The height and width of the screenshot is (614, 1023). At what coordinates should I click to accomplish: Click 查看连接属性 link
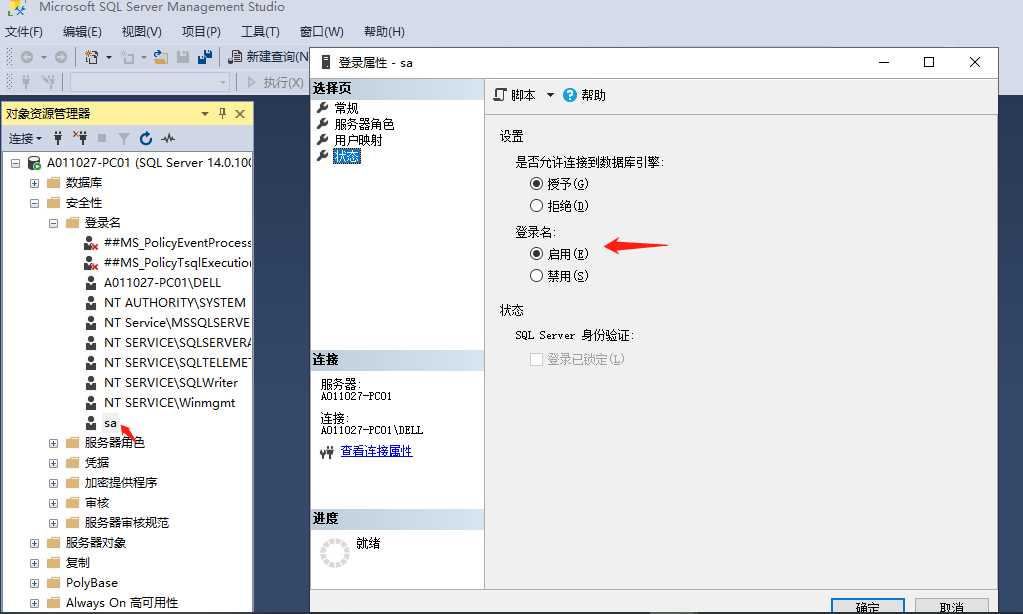pyautogui.click(x=376, y=451)
